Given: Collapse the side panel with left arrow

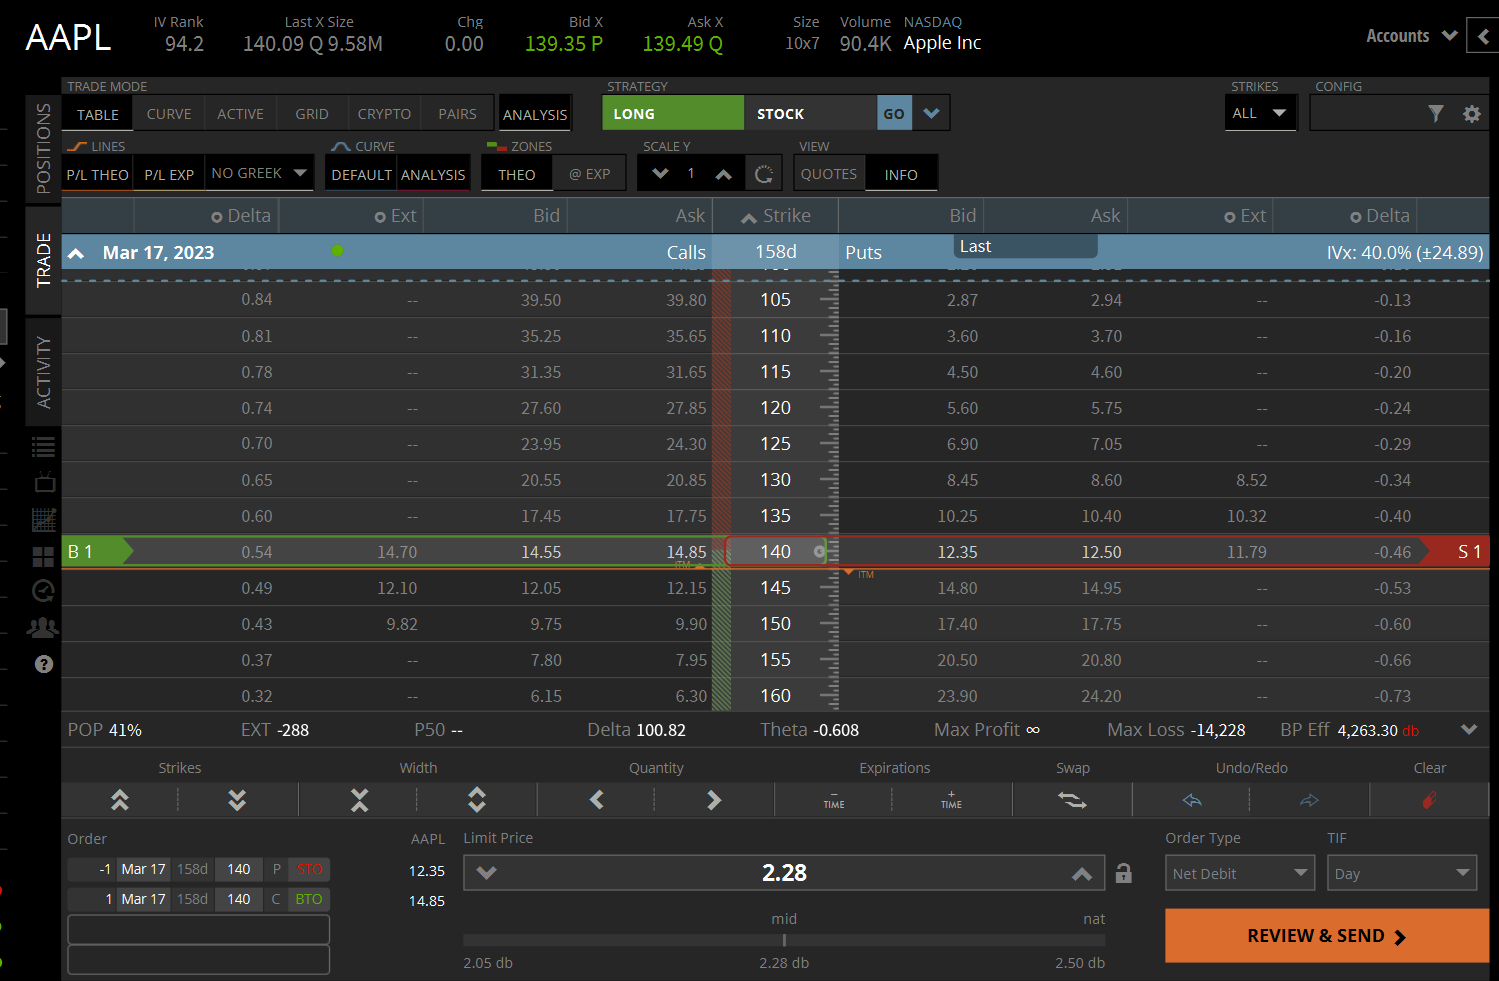Looking at the screenshot, I should click(x=1484, y=36).
